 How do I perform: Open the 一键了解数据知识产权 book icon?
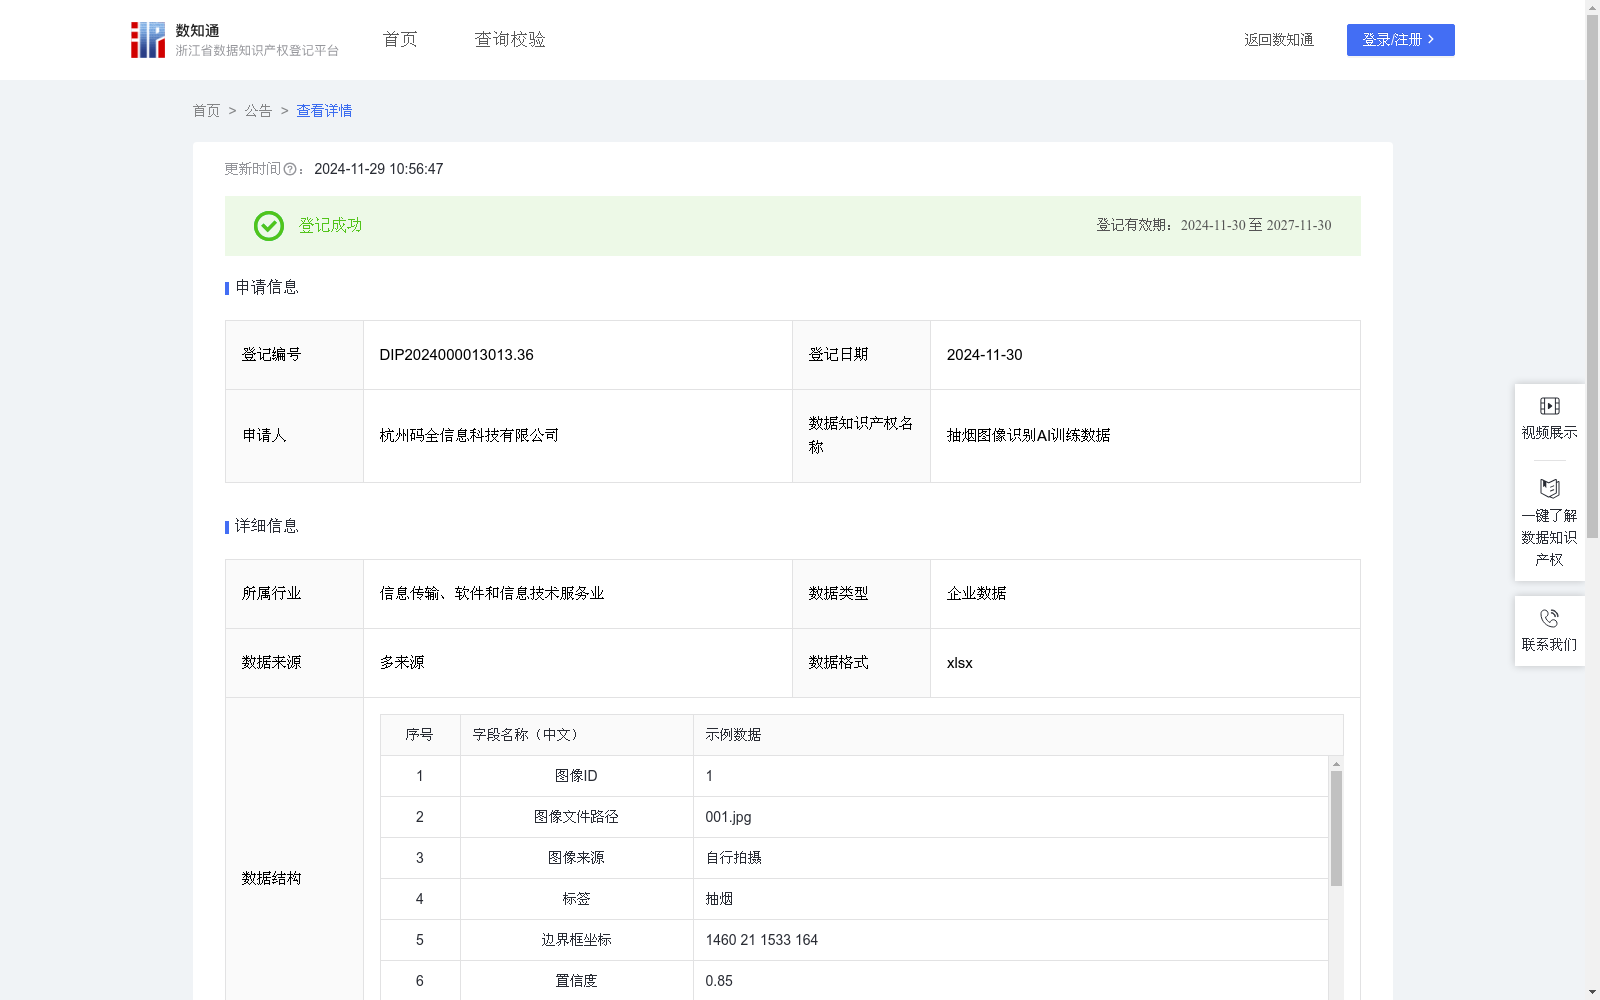coord(1549,489)
